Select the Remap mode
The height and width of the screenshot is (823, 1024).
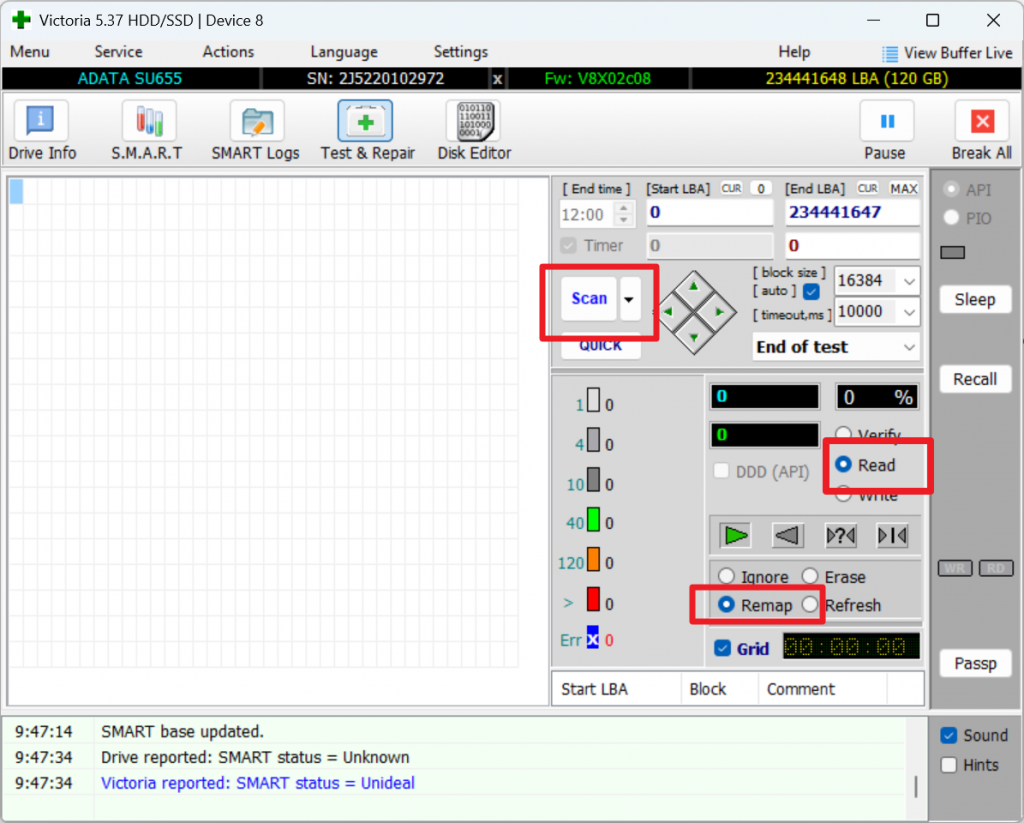[x=727, y=604]
